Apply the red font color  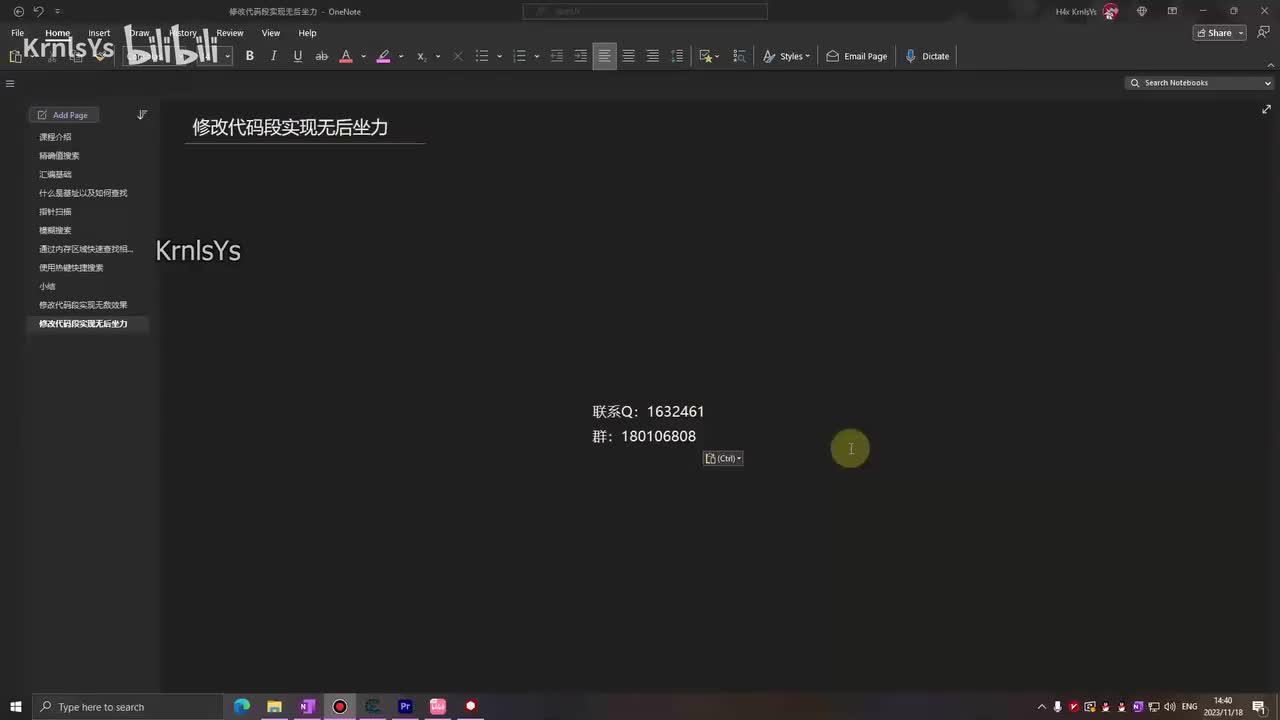pos(346,56)
